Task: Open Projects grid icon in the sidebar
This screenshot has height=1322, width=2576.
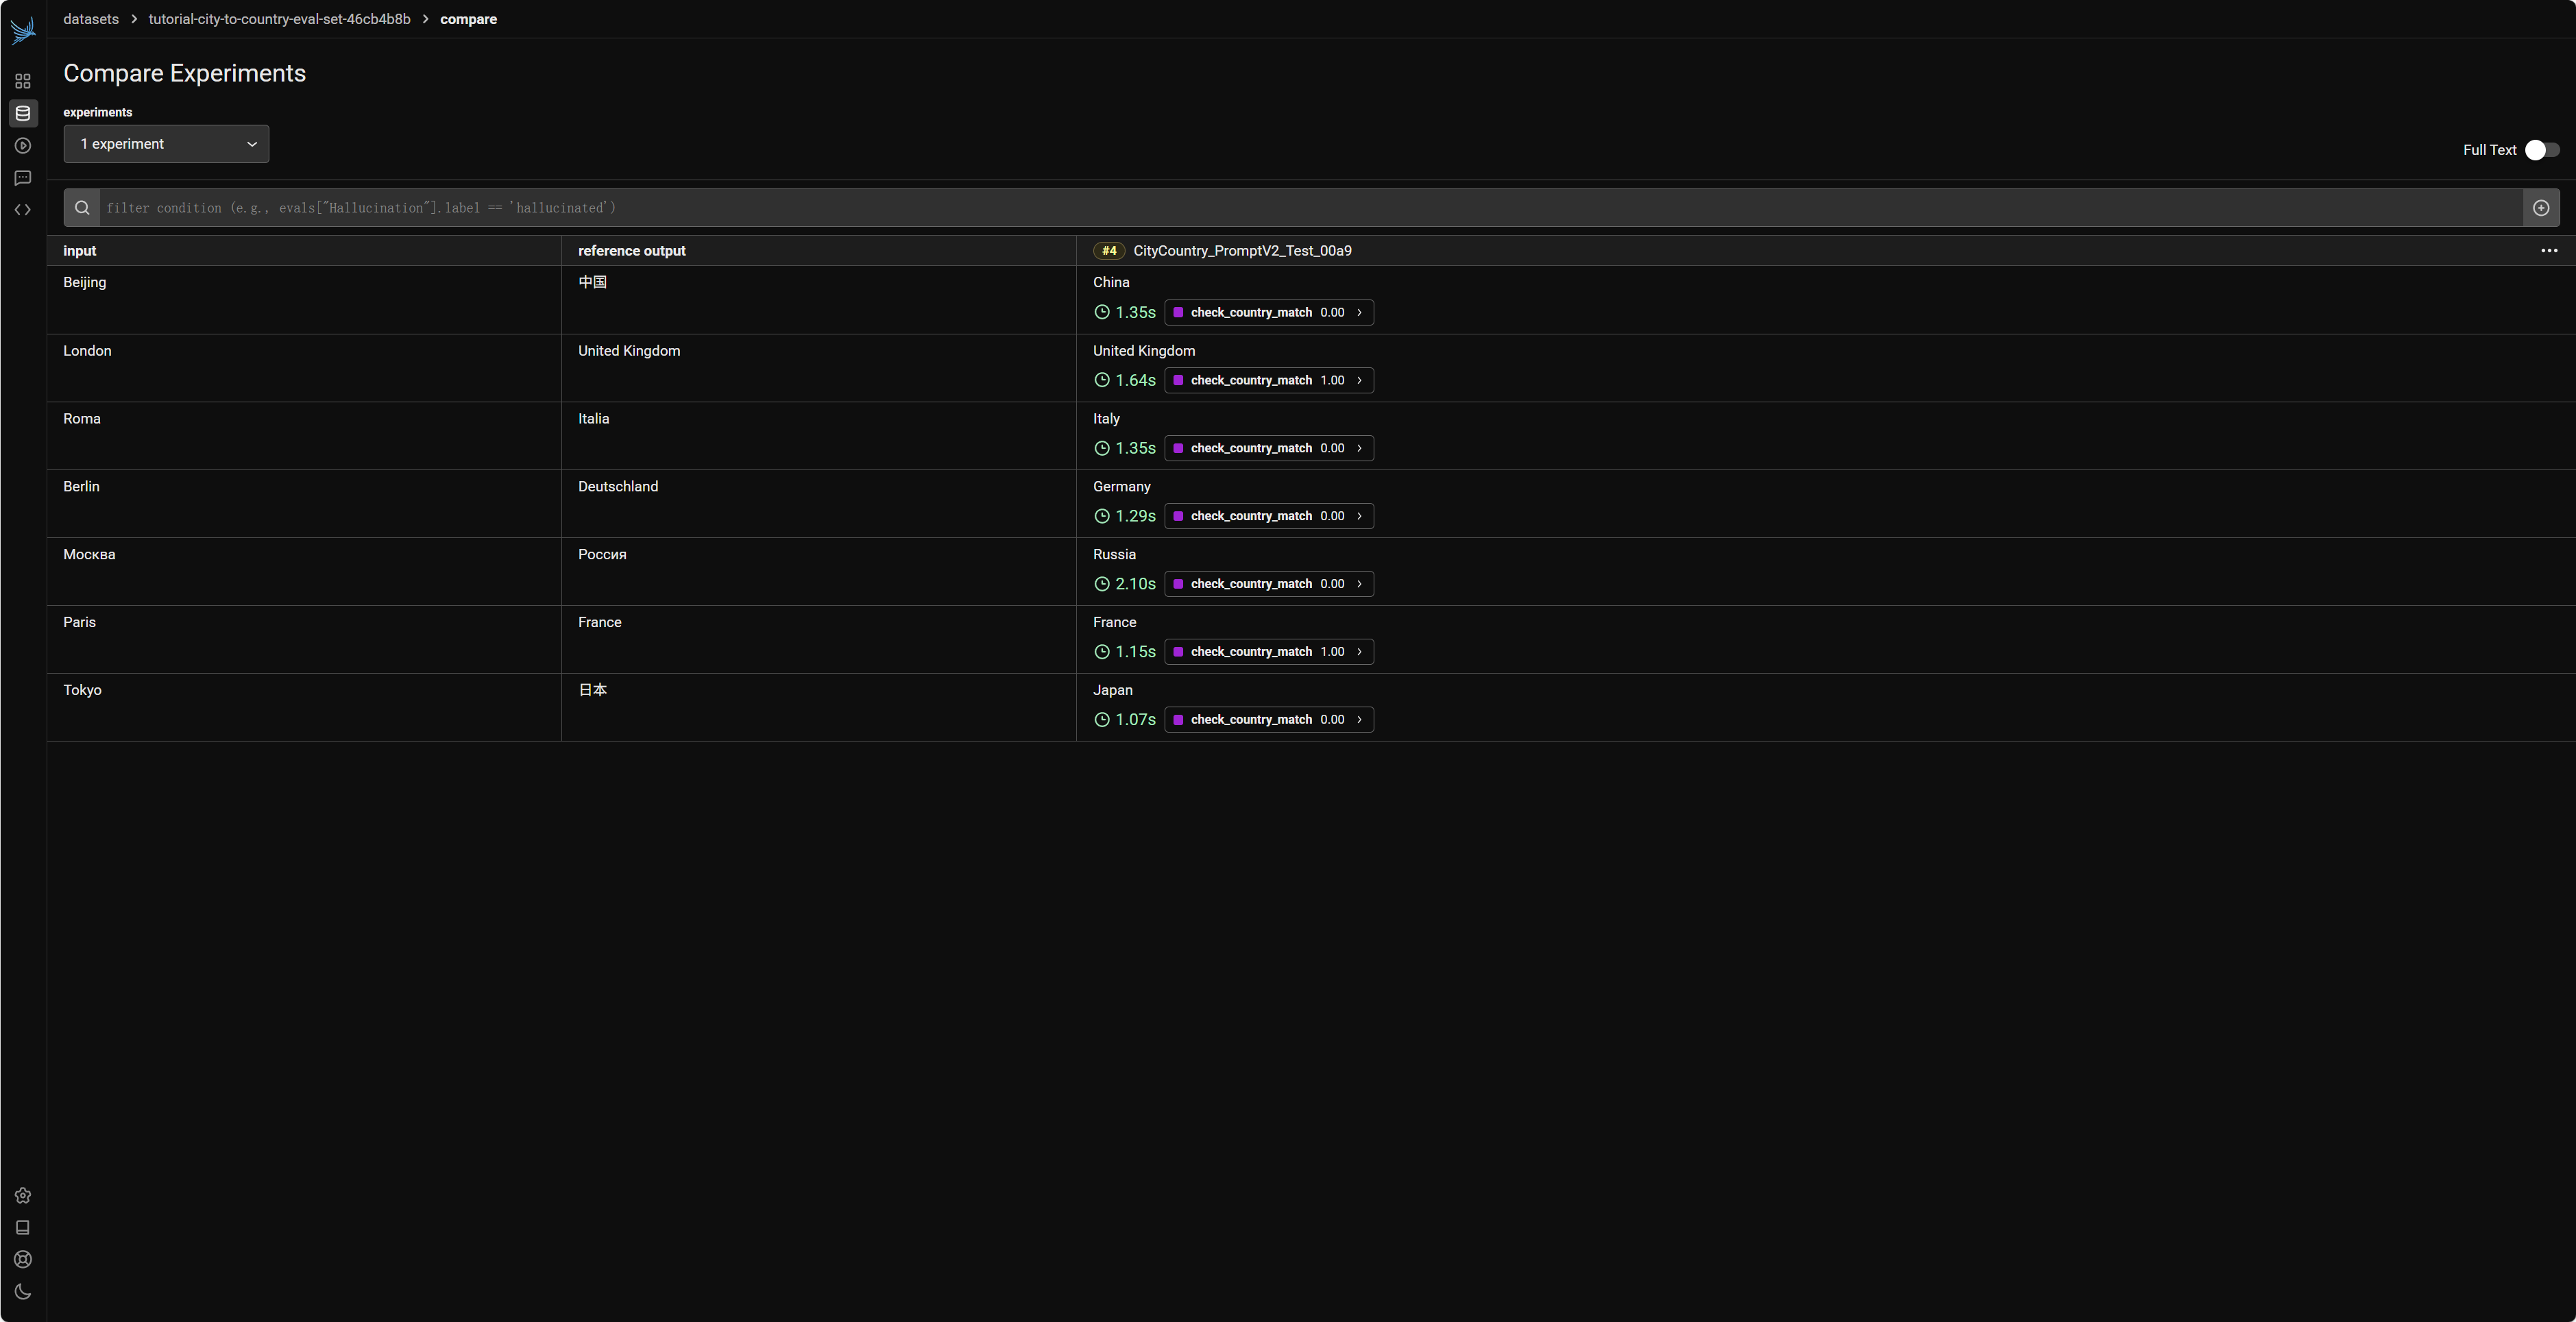Action: [x=23, y=81]
